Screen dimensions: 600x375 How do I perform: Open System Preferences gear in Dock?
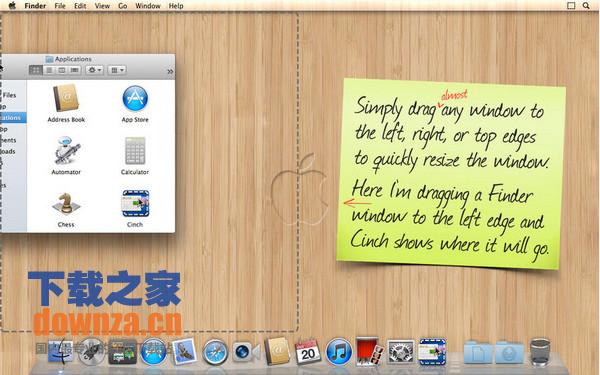401,352
